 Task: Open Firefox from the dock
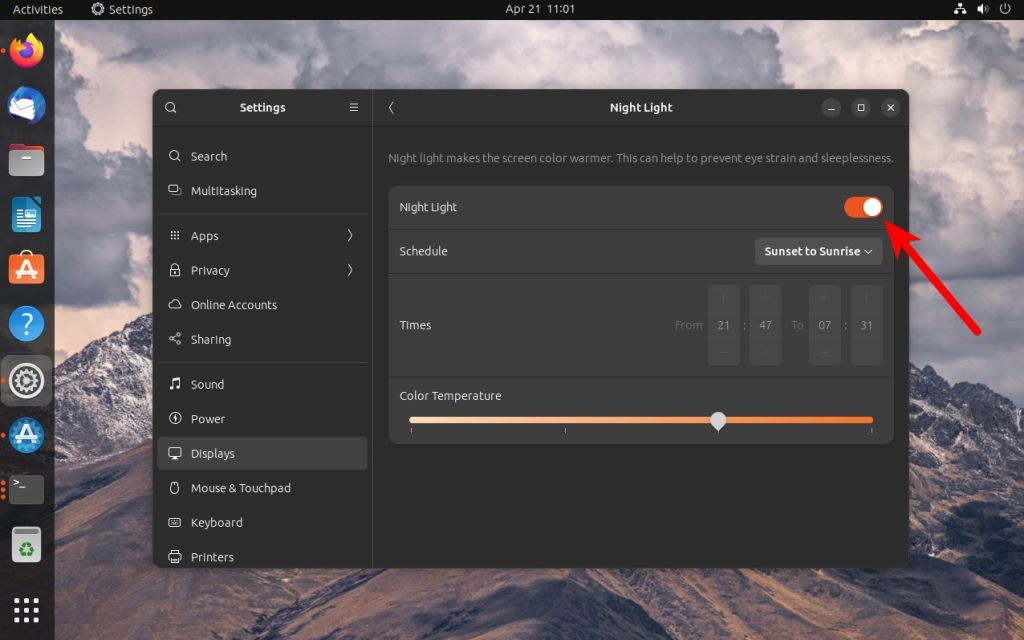coord(26,50)
